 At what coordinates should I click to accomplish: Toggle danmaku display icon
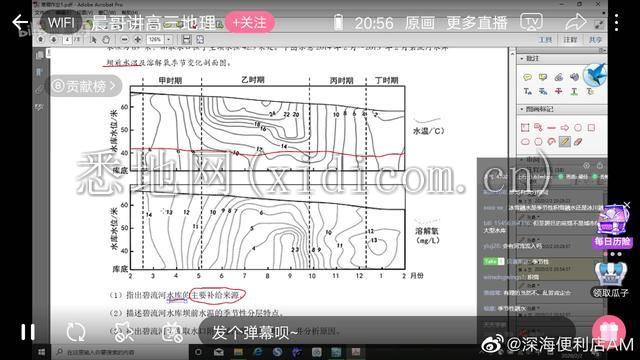pyautogui.click(x=172, y=332)
